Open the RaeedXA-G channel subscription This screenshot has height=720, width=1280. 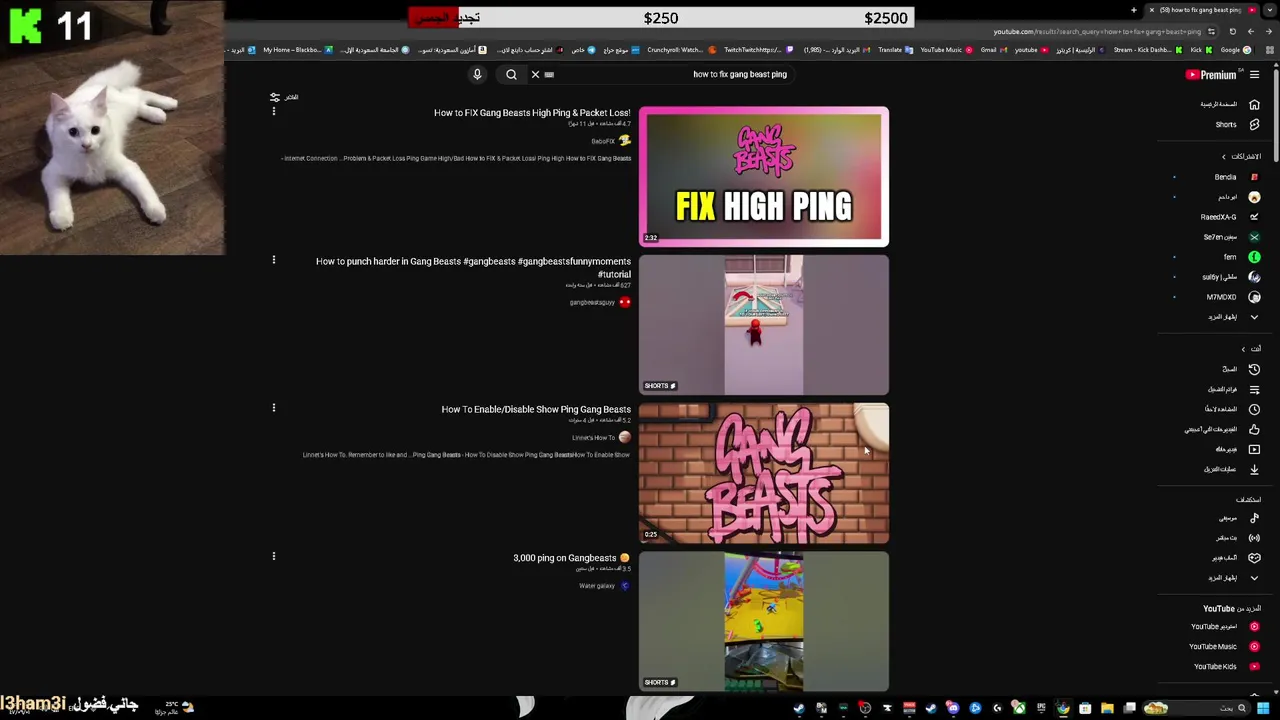(1229, 217)
